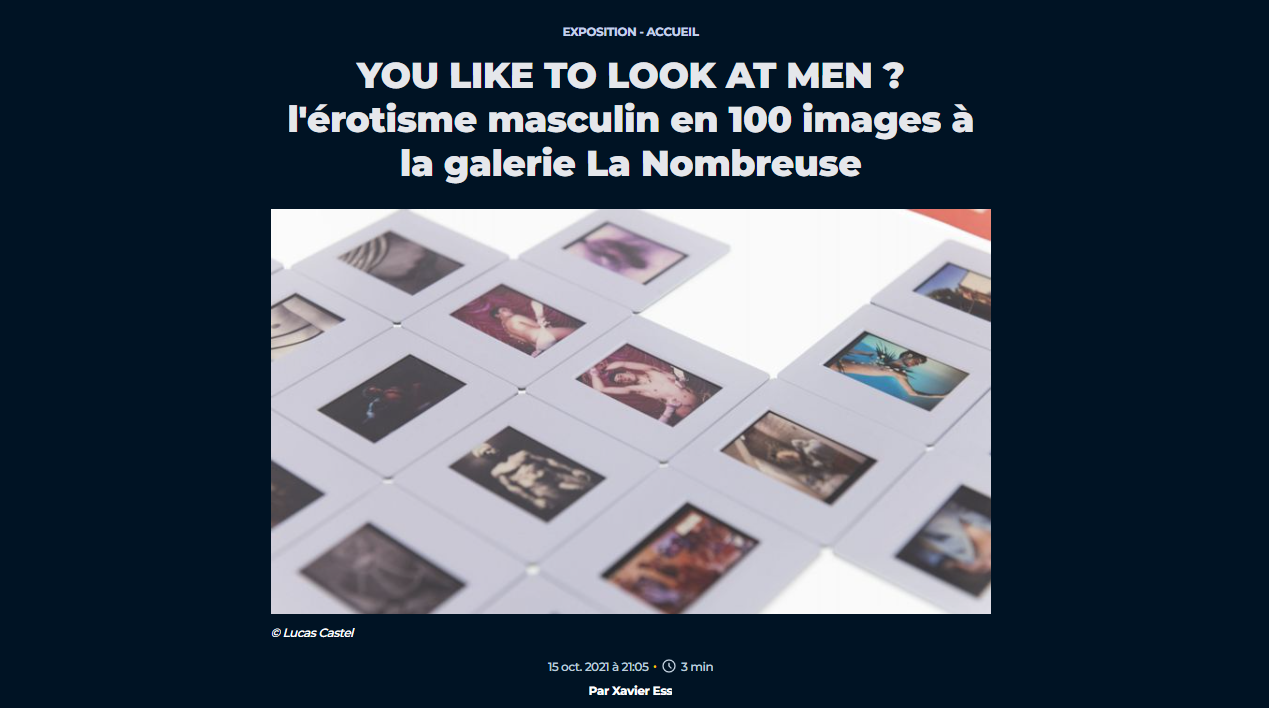Click the clock icon beside reading time
This screenshot has height=708, width=1269.
click(669, 667)
